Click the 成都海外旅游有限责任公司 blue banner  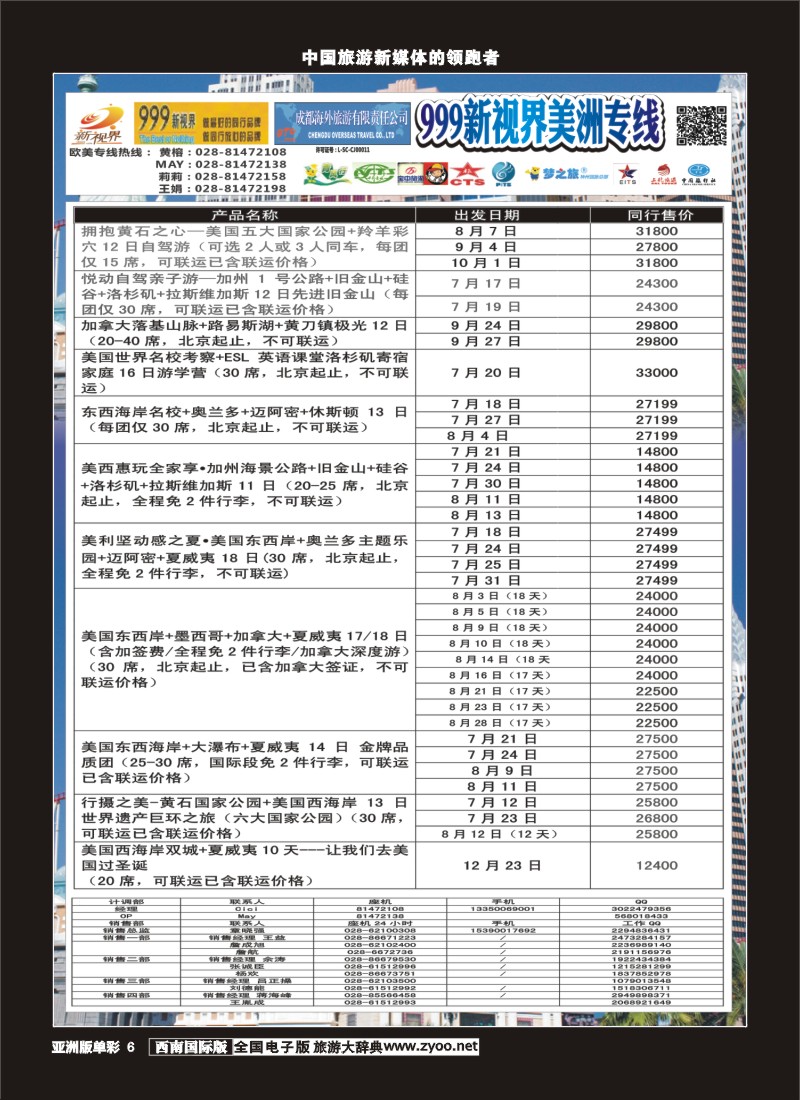click(342, 123)
